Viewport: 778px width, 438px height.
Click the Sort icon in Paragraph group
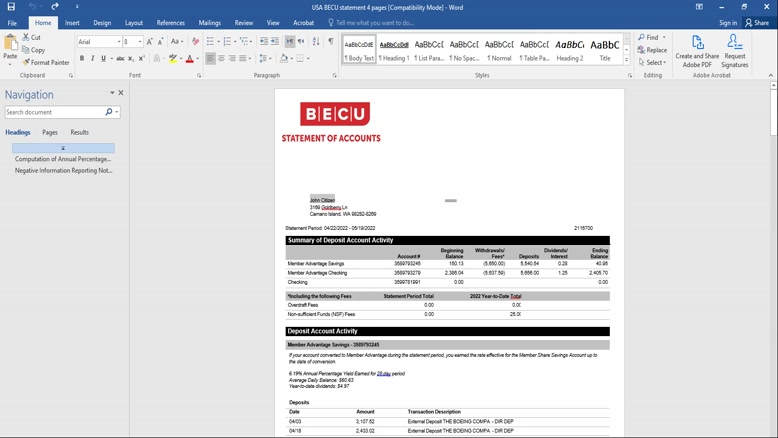click(316, 42)
